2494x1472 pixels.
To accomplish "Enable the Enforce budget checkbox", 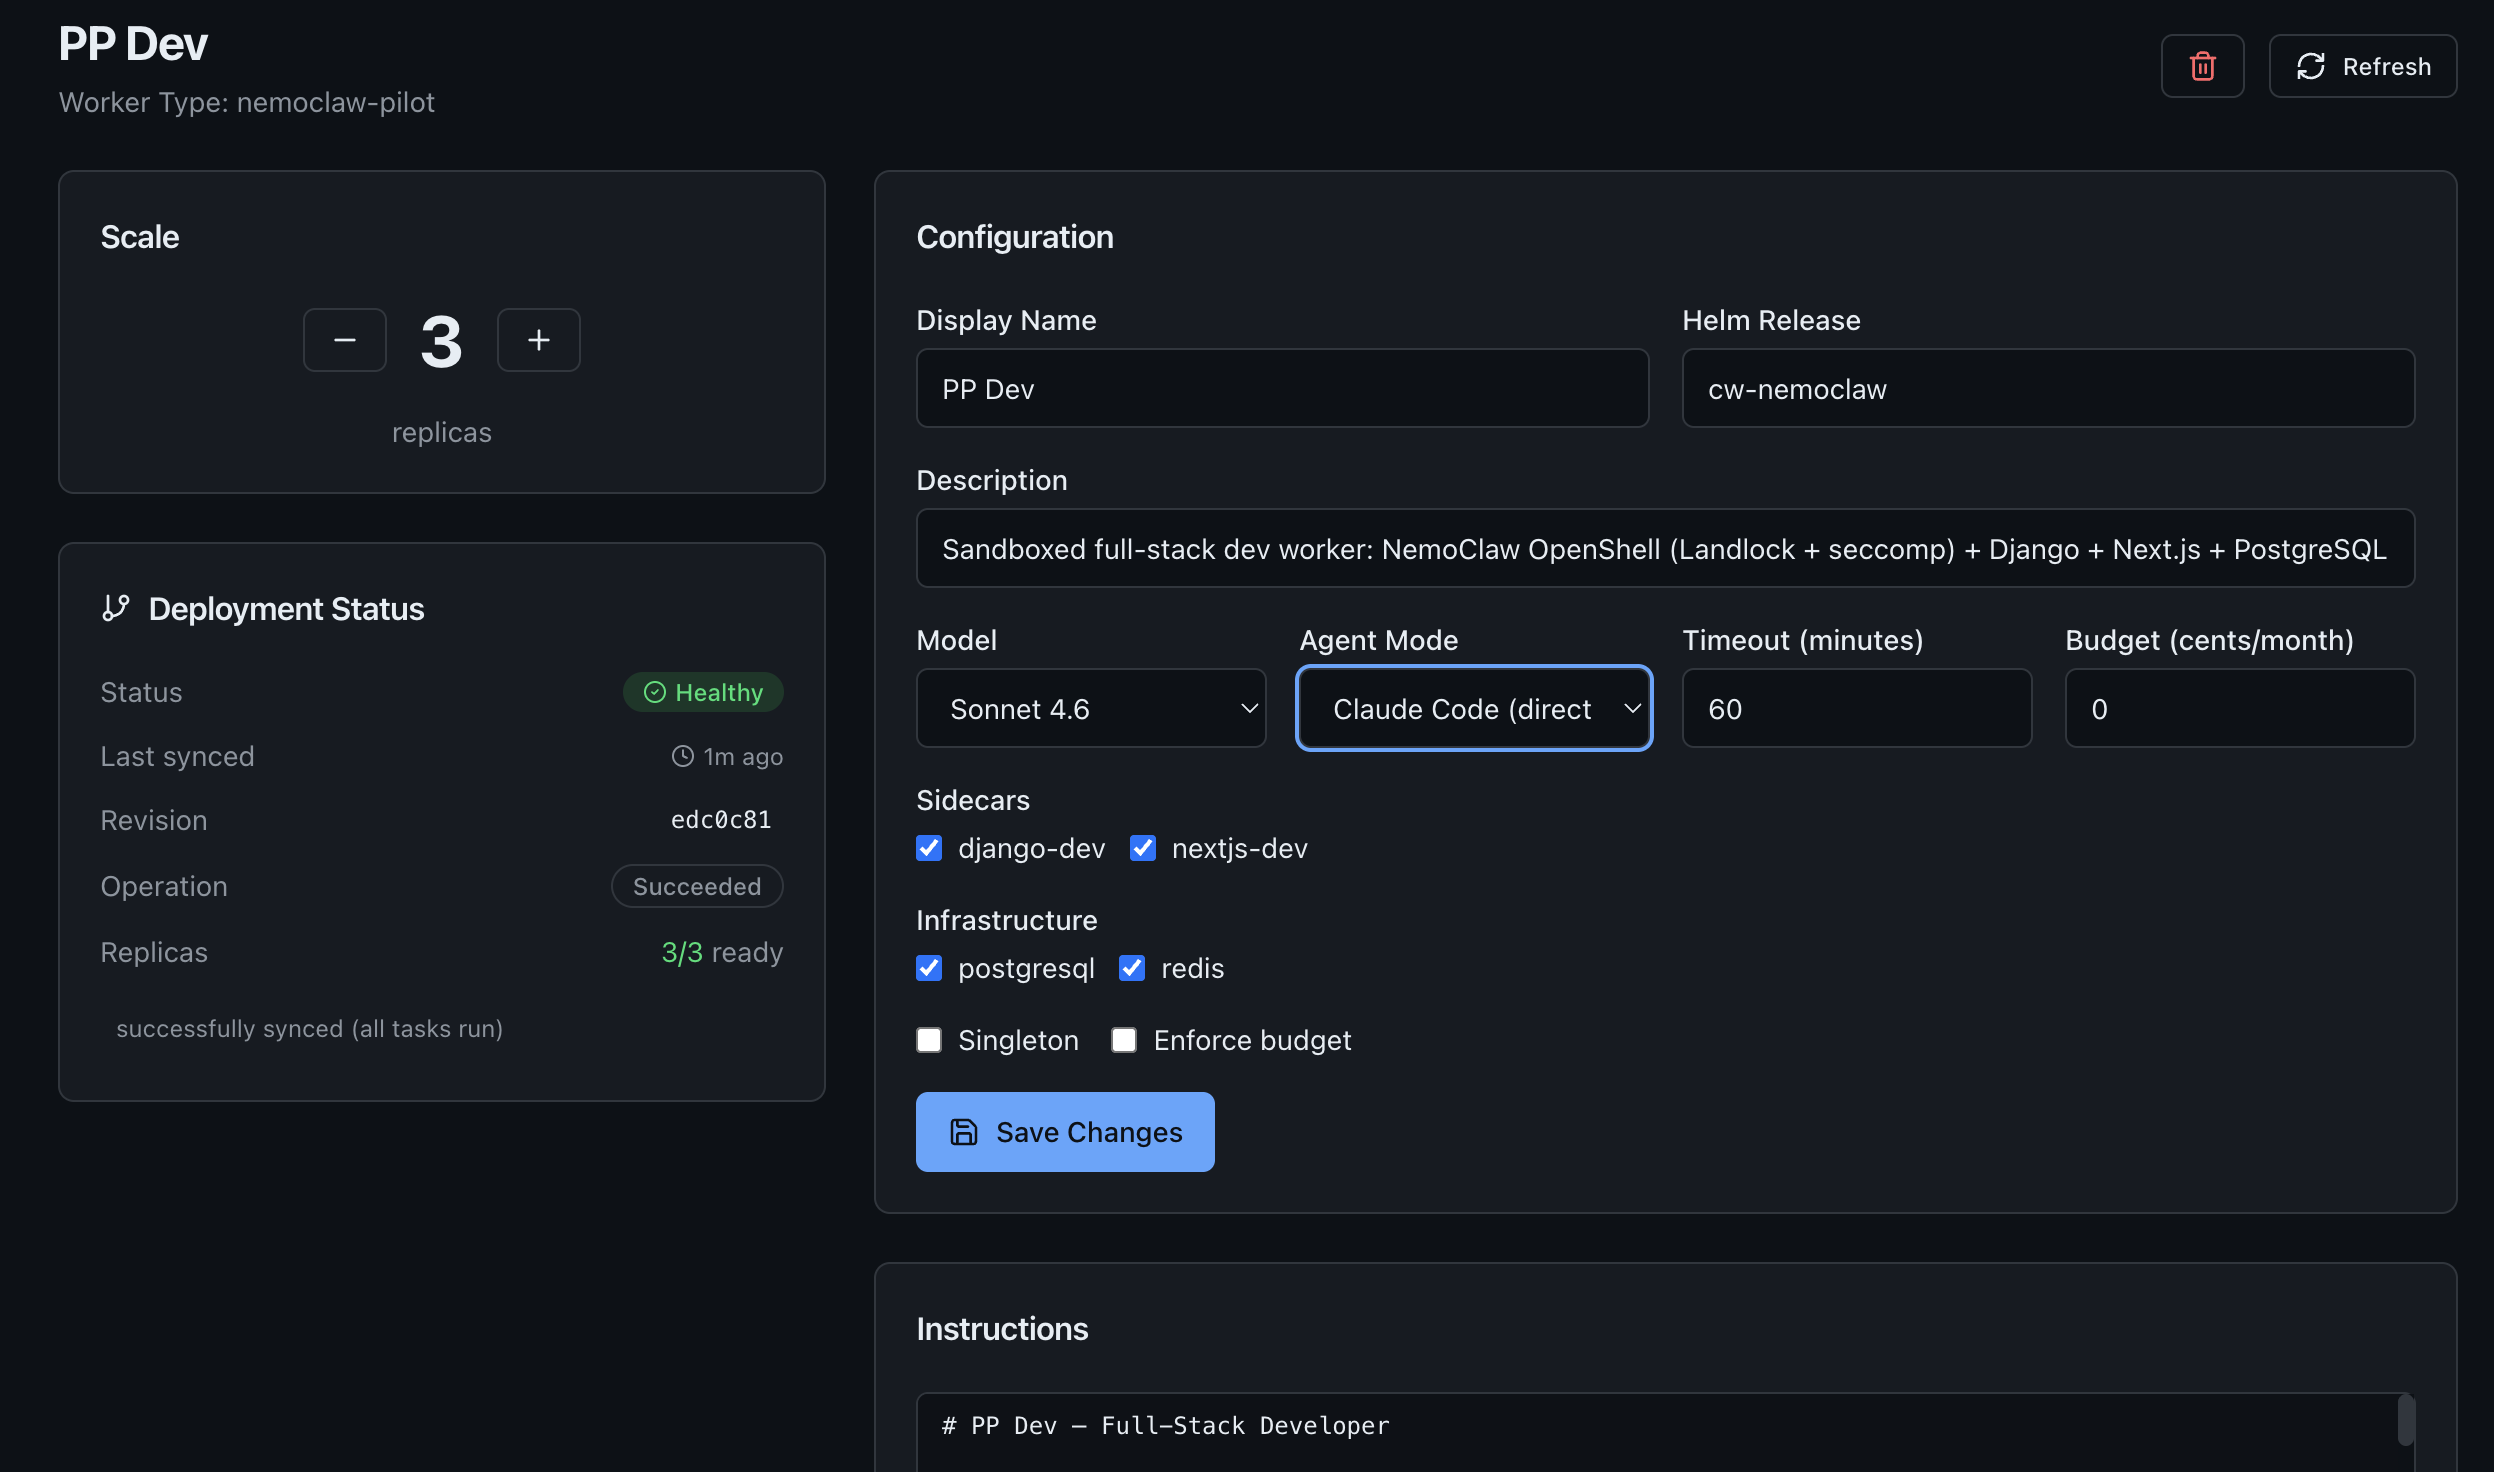I will (1124, 1040).
